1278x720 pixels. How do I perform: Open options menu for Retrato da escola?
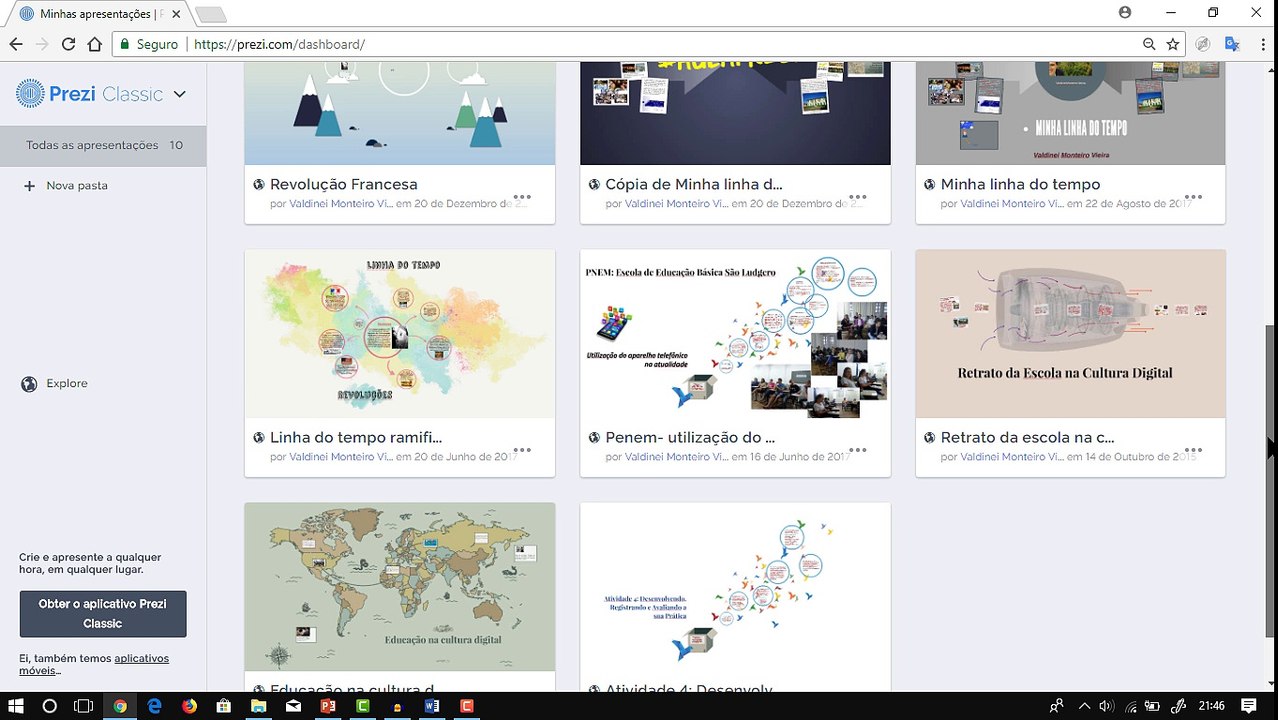coord(1193,450)
